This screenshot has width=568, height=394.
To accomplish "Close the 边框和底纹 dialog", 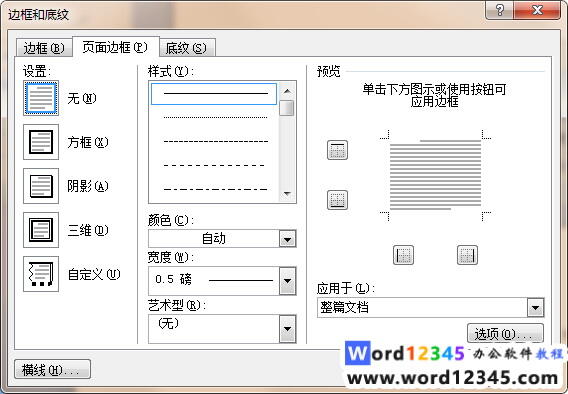I will click(538, 10).
